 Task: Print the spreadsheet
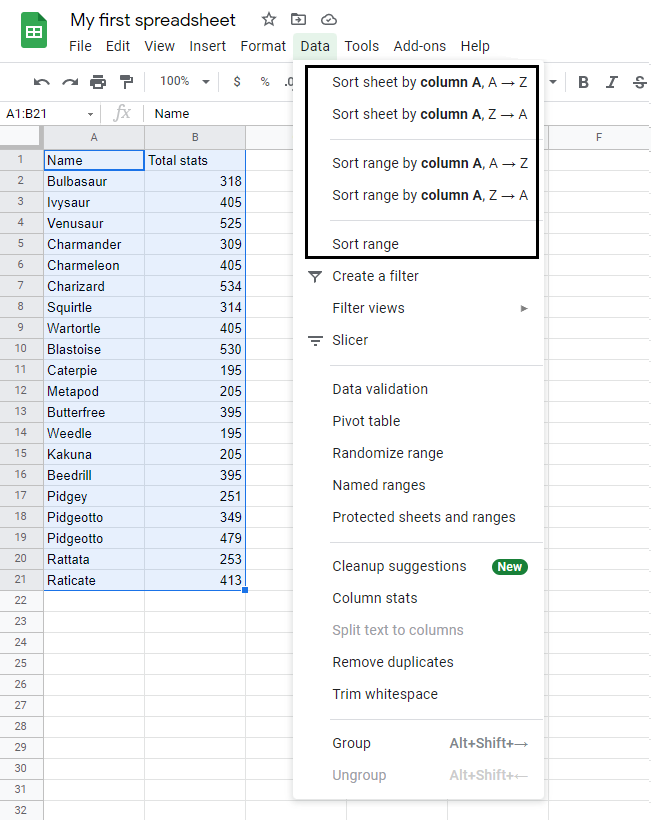coord(98,82)
